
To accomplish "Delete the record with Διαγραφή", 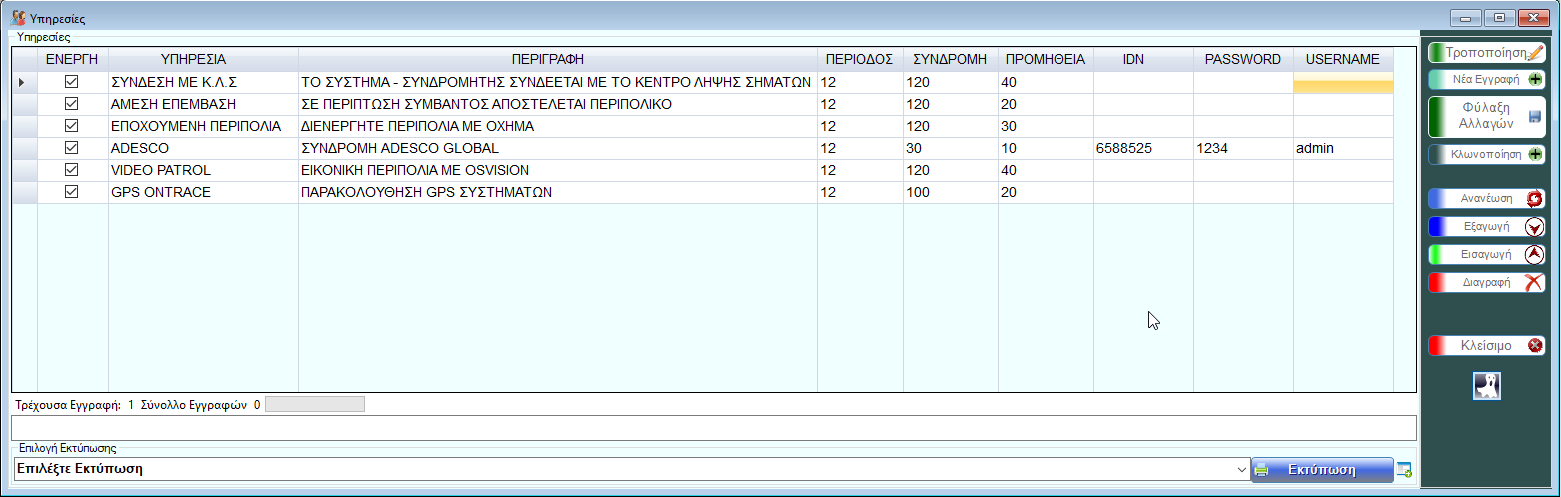I will click(1486, 283).
